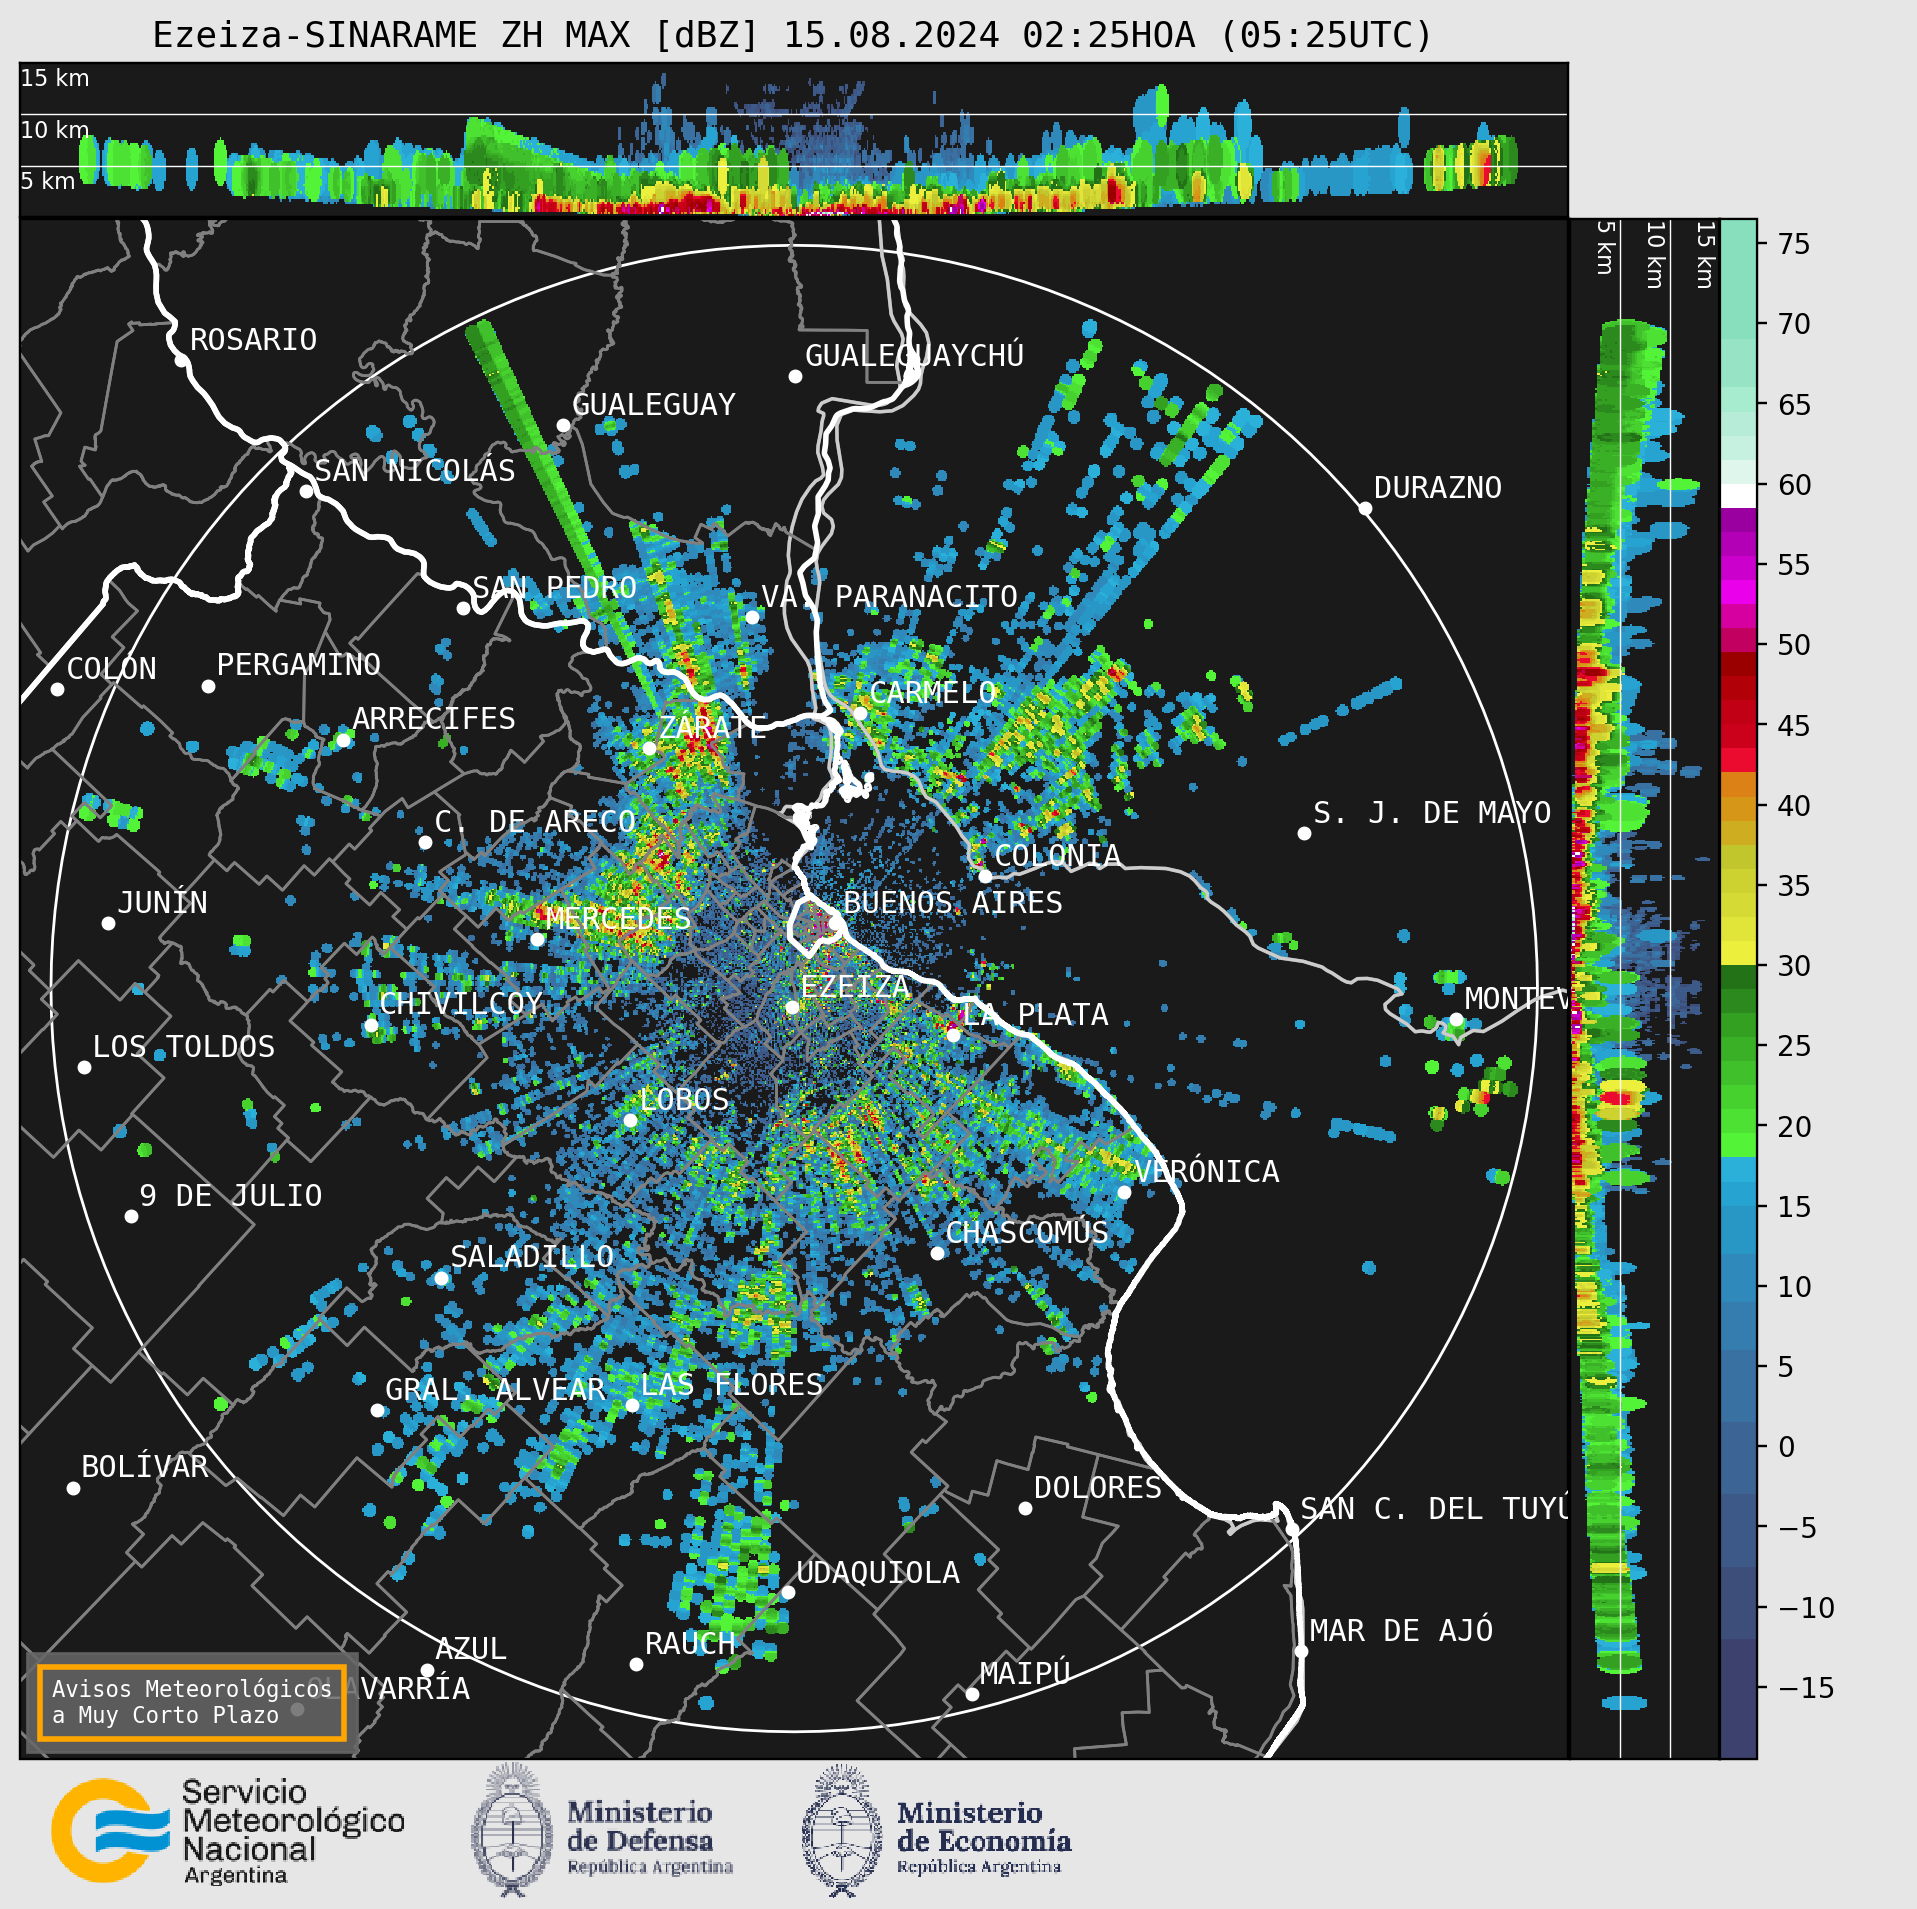
Task: Click the 20 tick label on the colorbar
Action: tap(1794, 1127)
